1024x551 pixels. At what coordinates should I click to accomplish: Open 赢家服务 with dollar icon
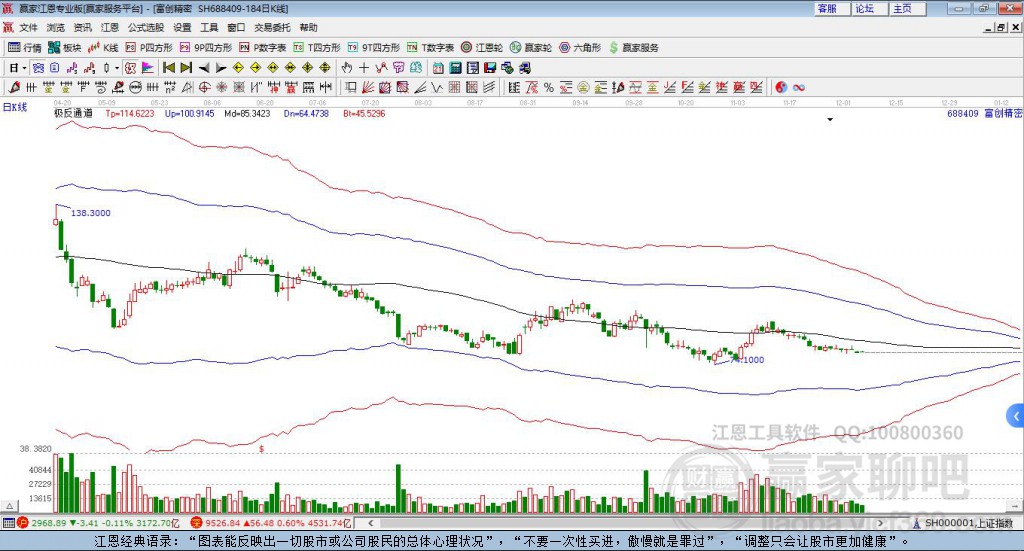click(x=634, y=48)
